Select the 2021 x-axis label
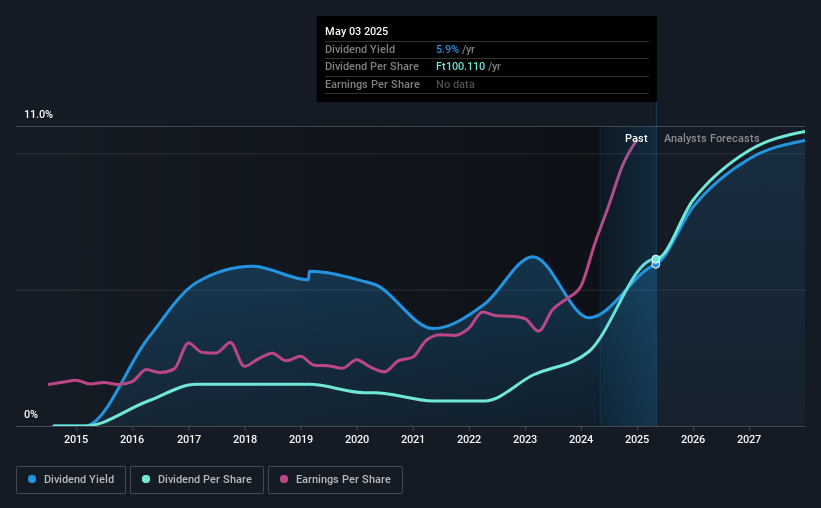The height and width of the screenshot is (508, 821). coord(413,439)
